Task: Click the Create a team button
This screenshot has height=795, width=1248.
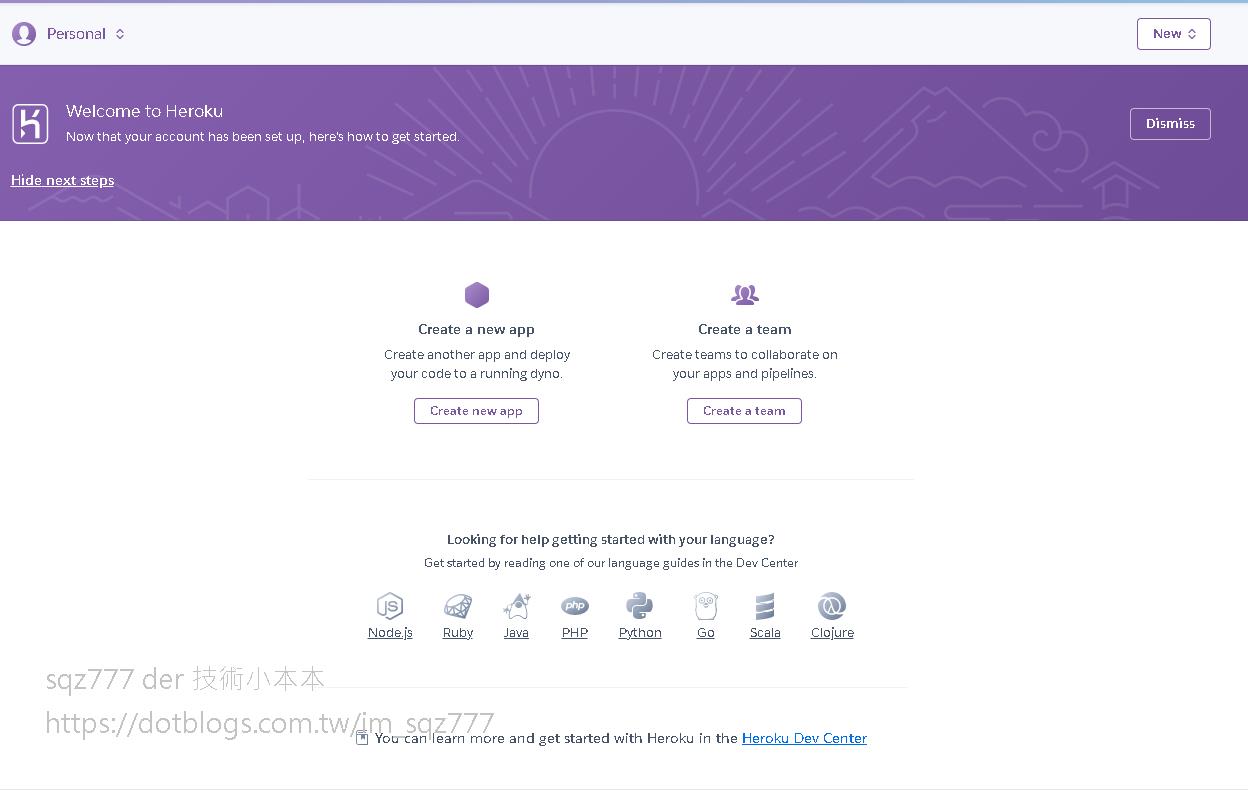Action: tap(744, 411)
